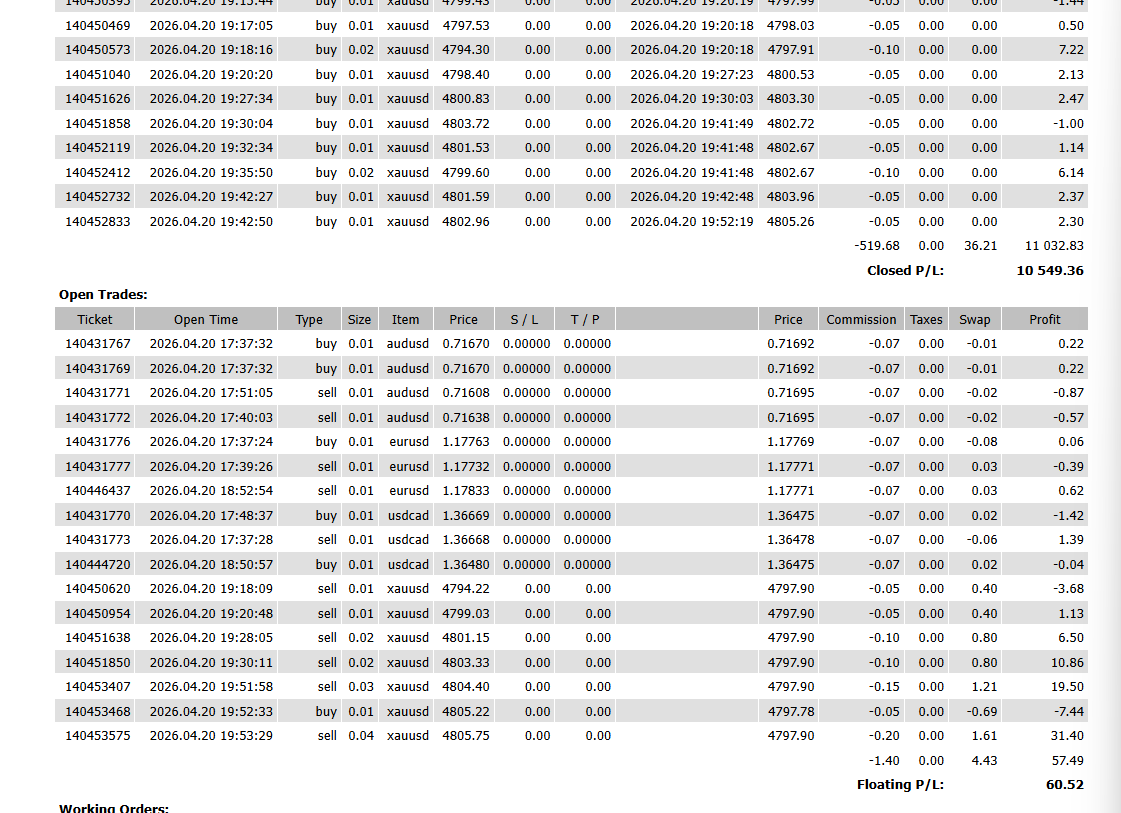Select ticket 140452833
Screen dimensions: 1121x813
point(98,222)
